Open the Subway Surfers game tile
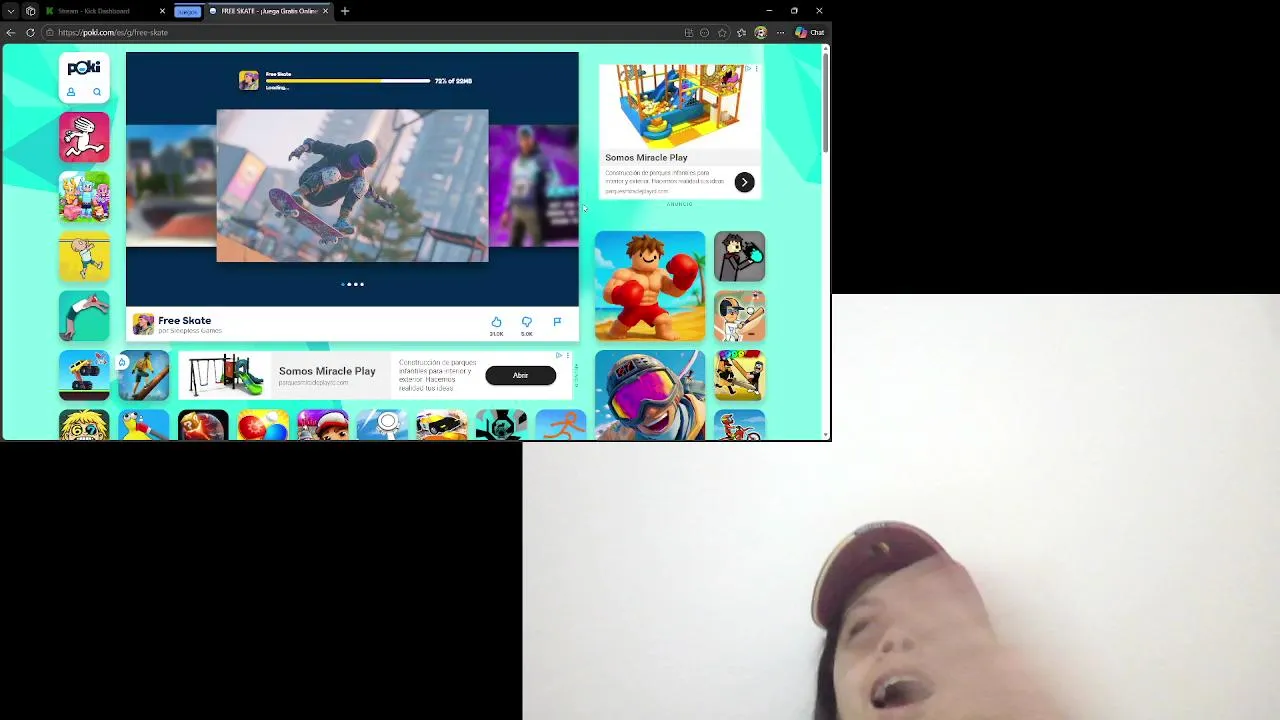This screenshot has height=720, width=1280. [x=323, y=425]
